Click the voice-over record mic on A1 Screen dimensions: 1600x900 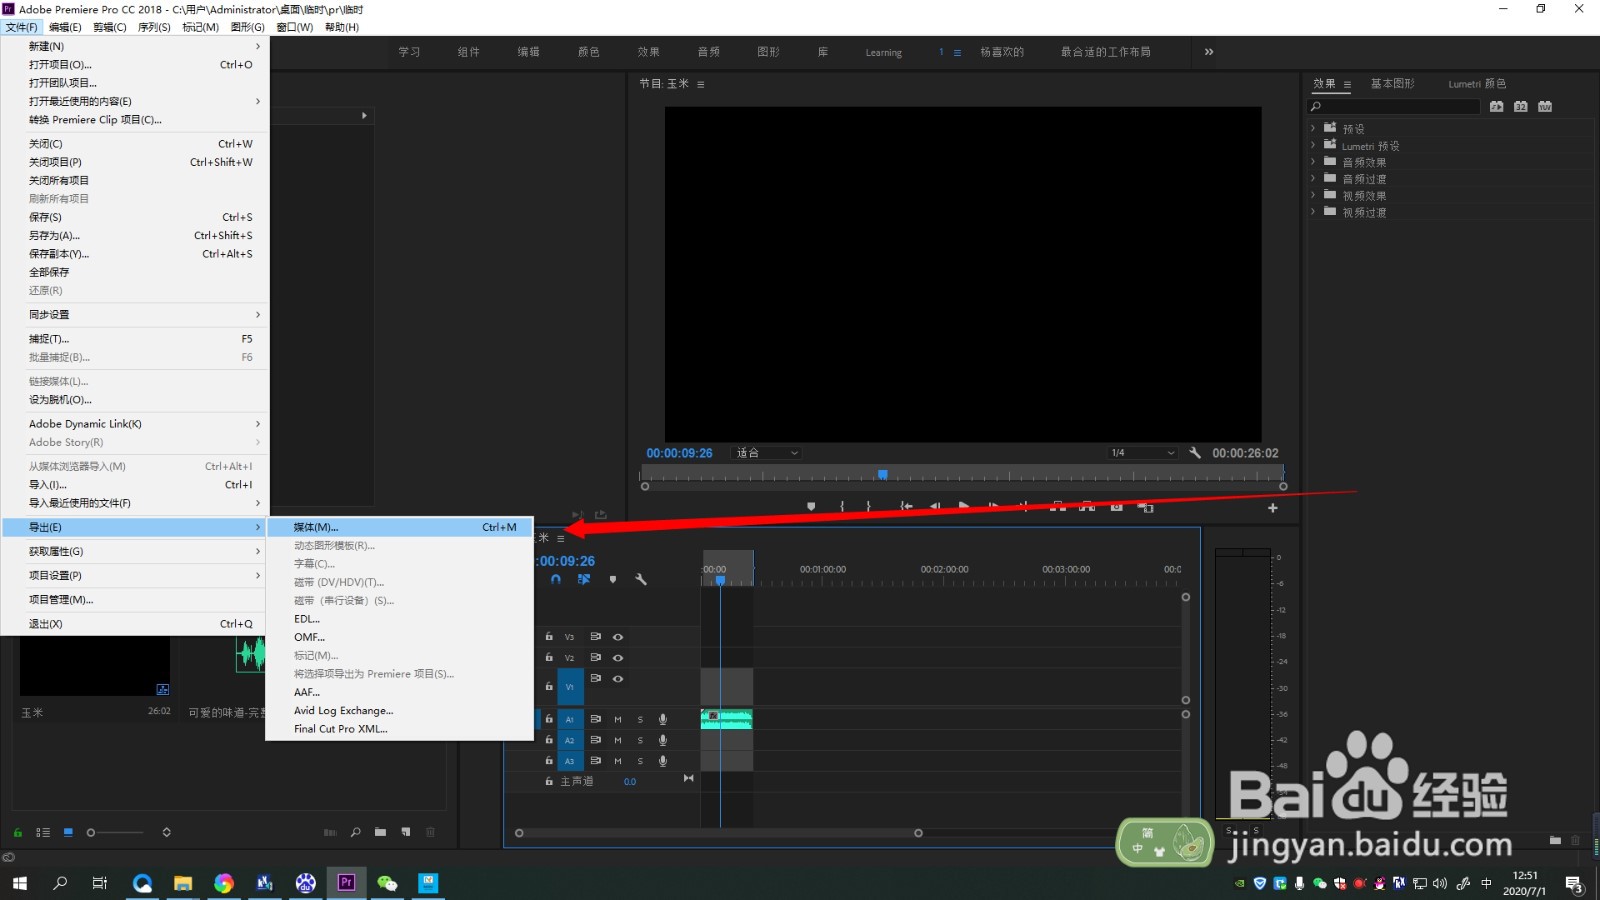[662, 719]
